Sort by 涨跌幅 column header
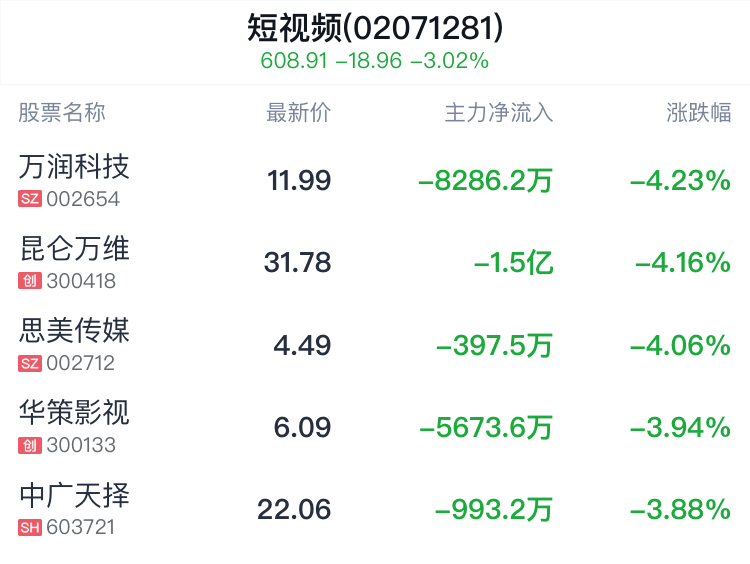The width and height of the screenshot is (750, 564). click(698, 113)
